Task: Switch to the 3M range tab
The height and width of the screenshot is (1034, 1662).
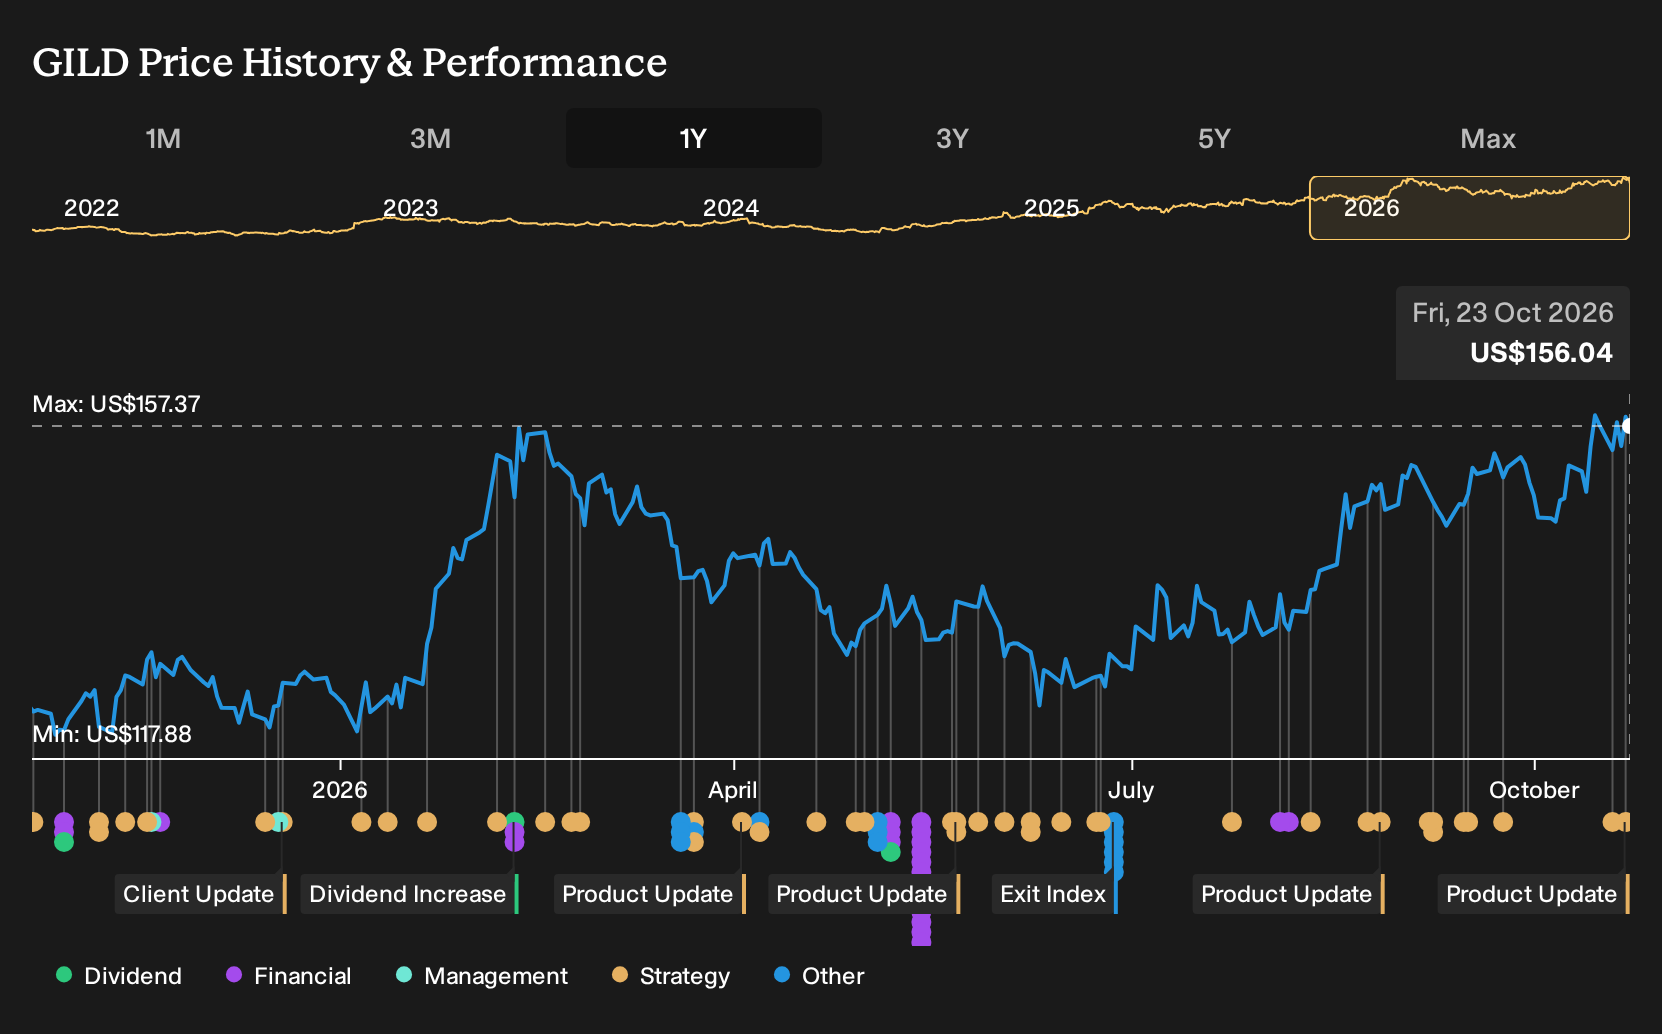Action: (430, 138)
